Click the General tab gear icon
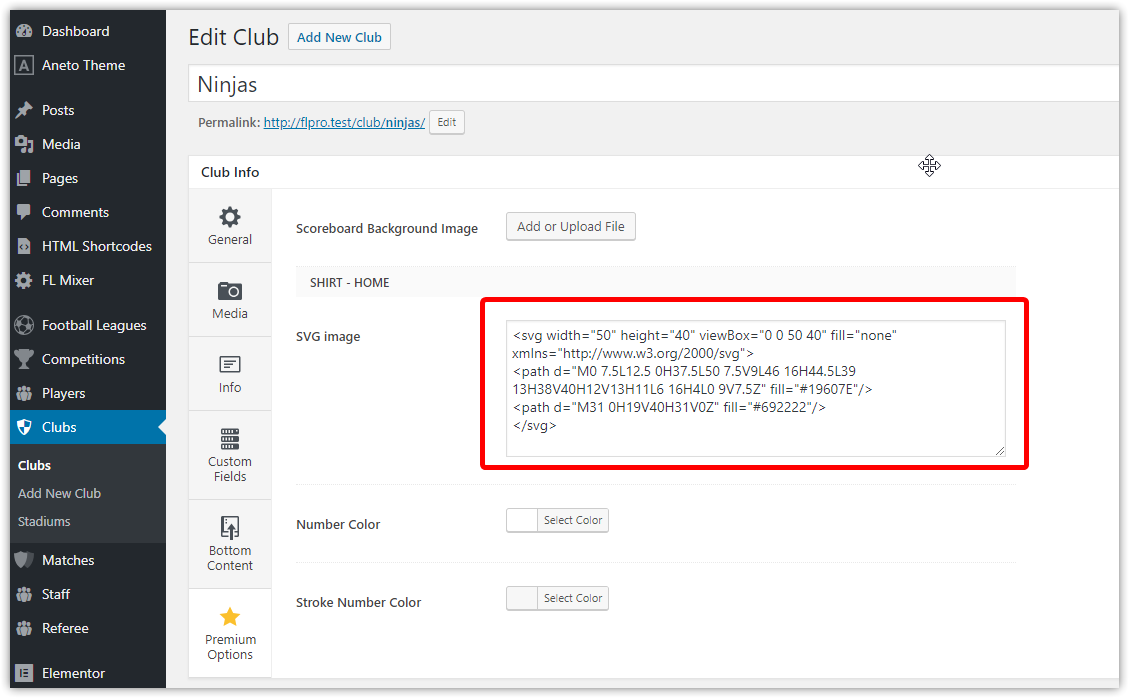This screenshot has height=698, width=1129. click(230, 217)
